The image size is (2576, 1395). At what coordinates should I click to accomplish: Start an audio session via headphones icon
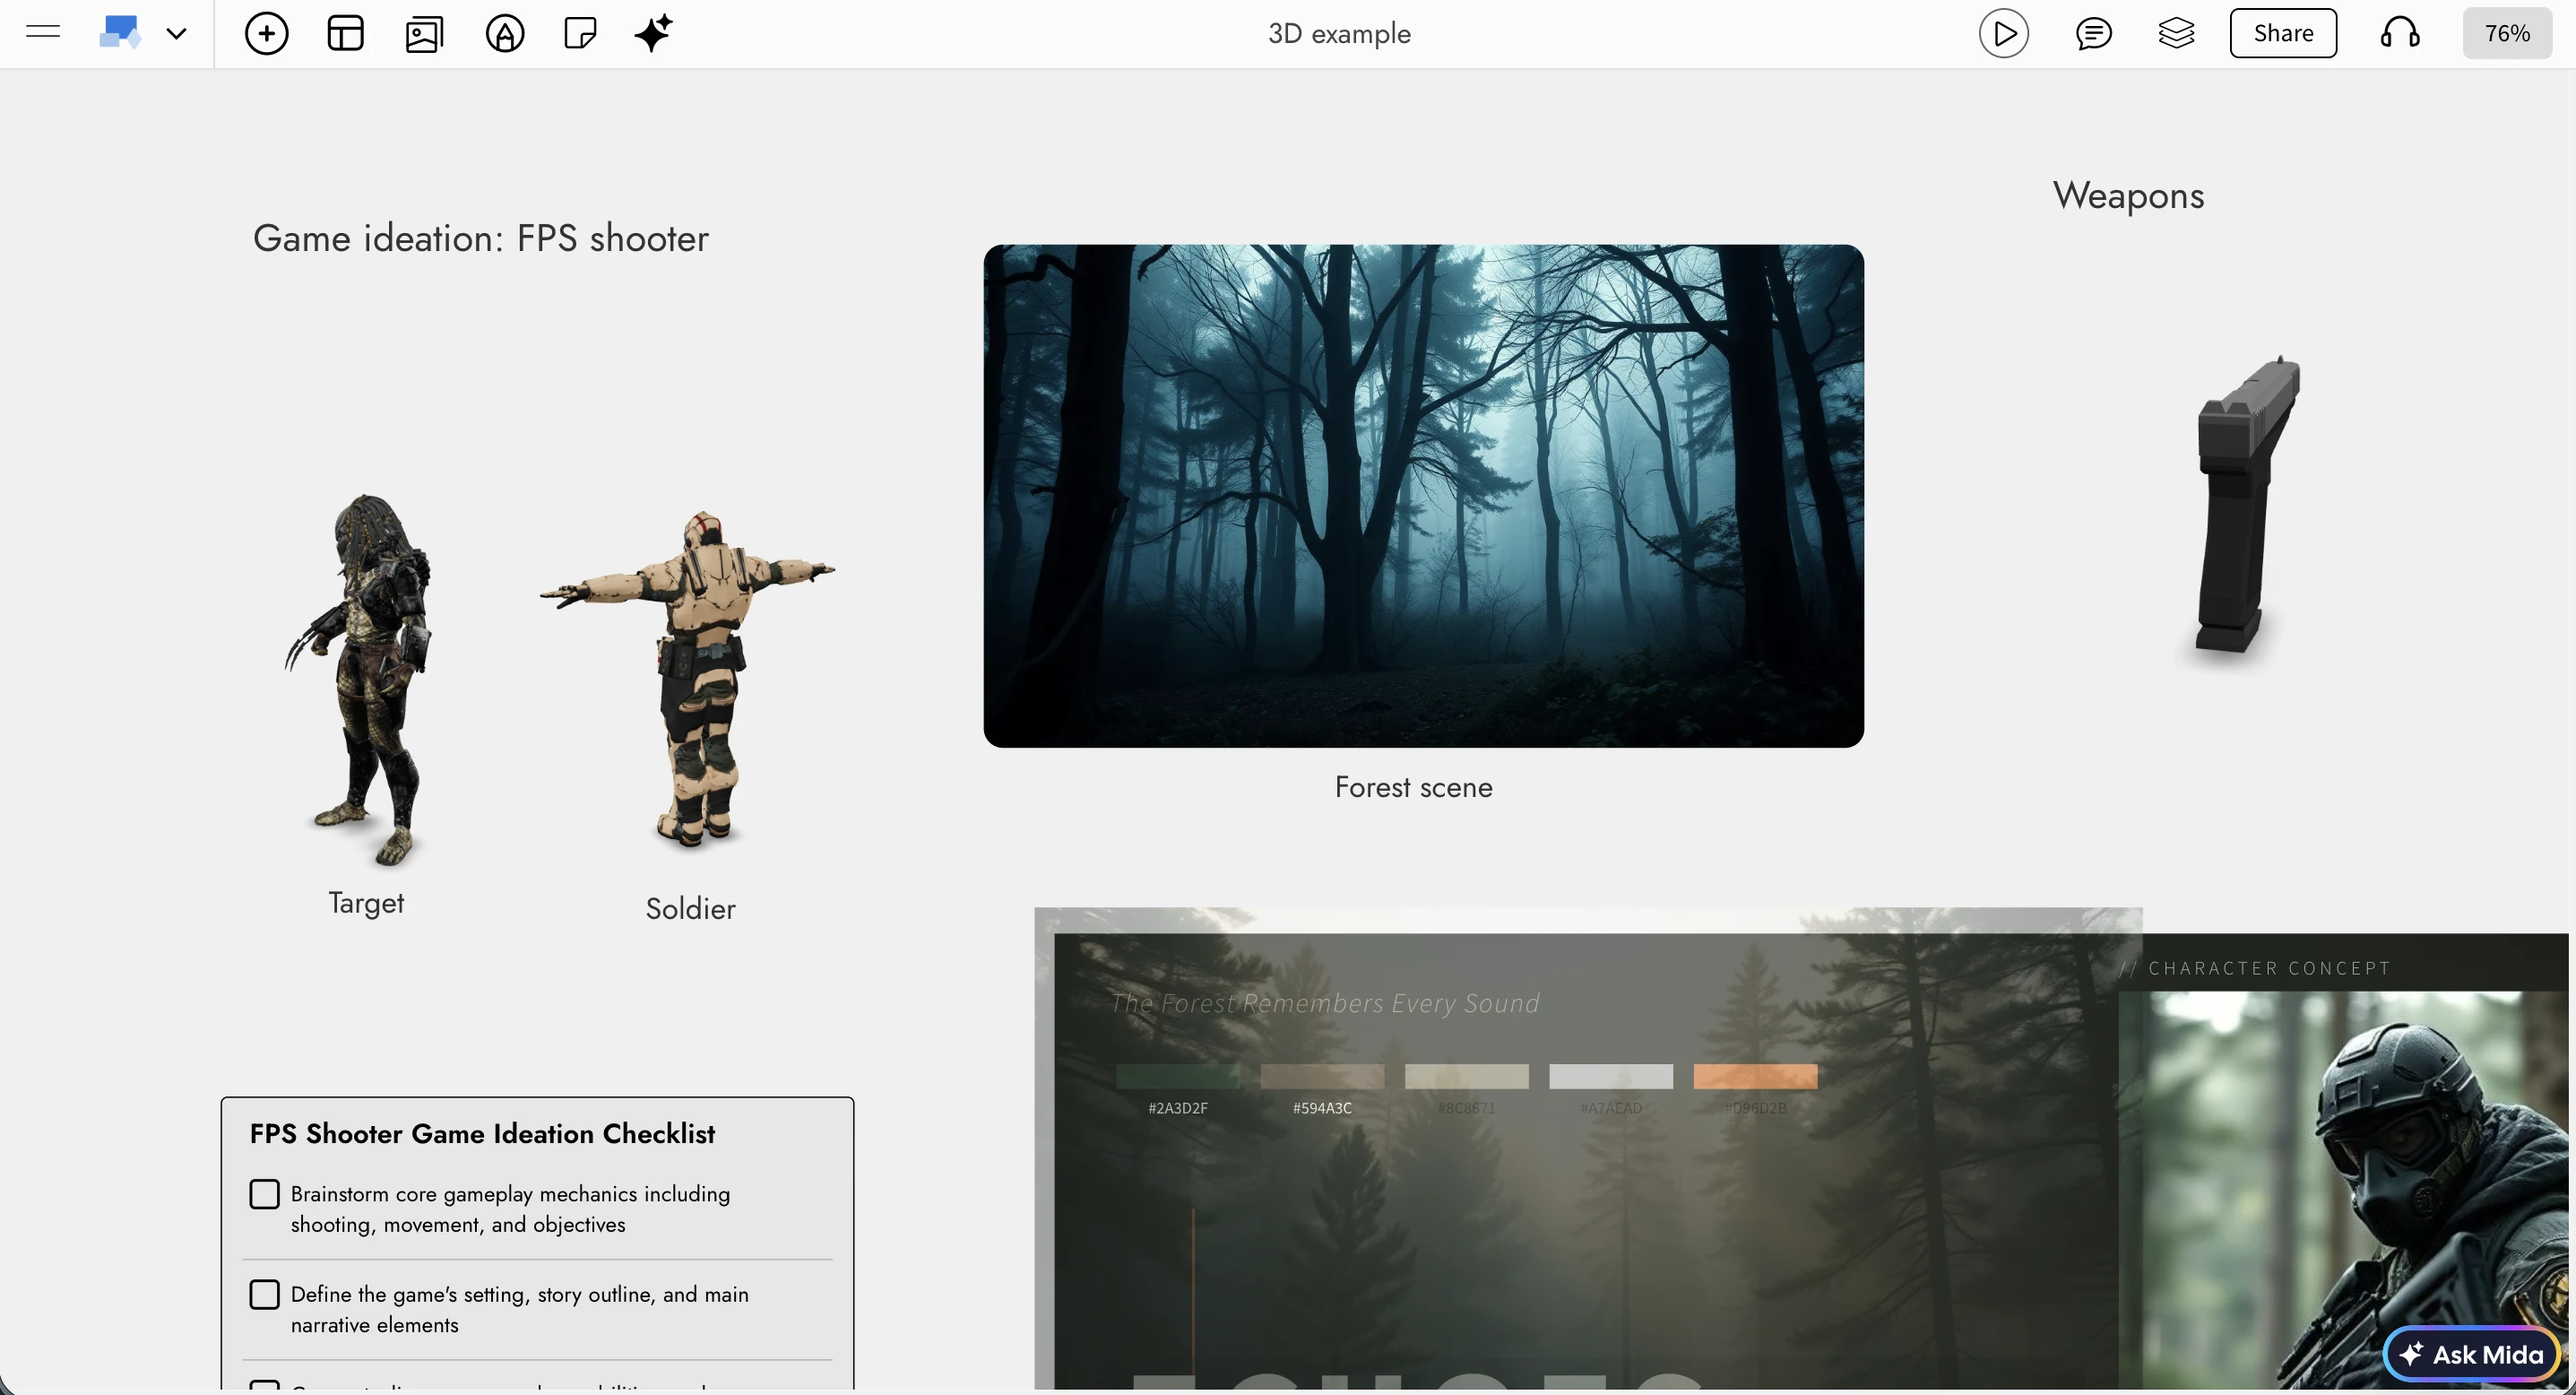(2400, 32)
